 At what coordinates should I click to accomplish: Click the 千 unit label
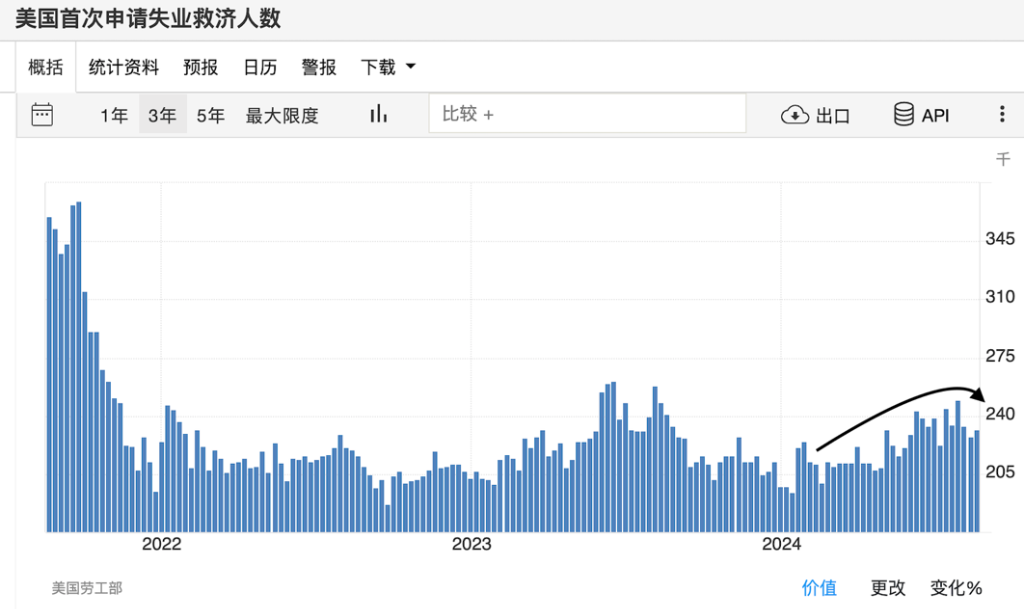tap(1003, 159)
